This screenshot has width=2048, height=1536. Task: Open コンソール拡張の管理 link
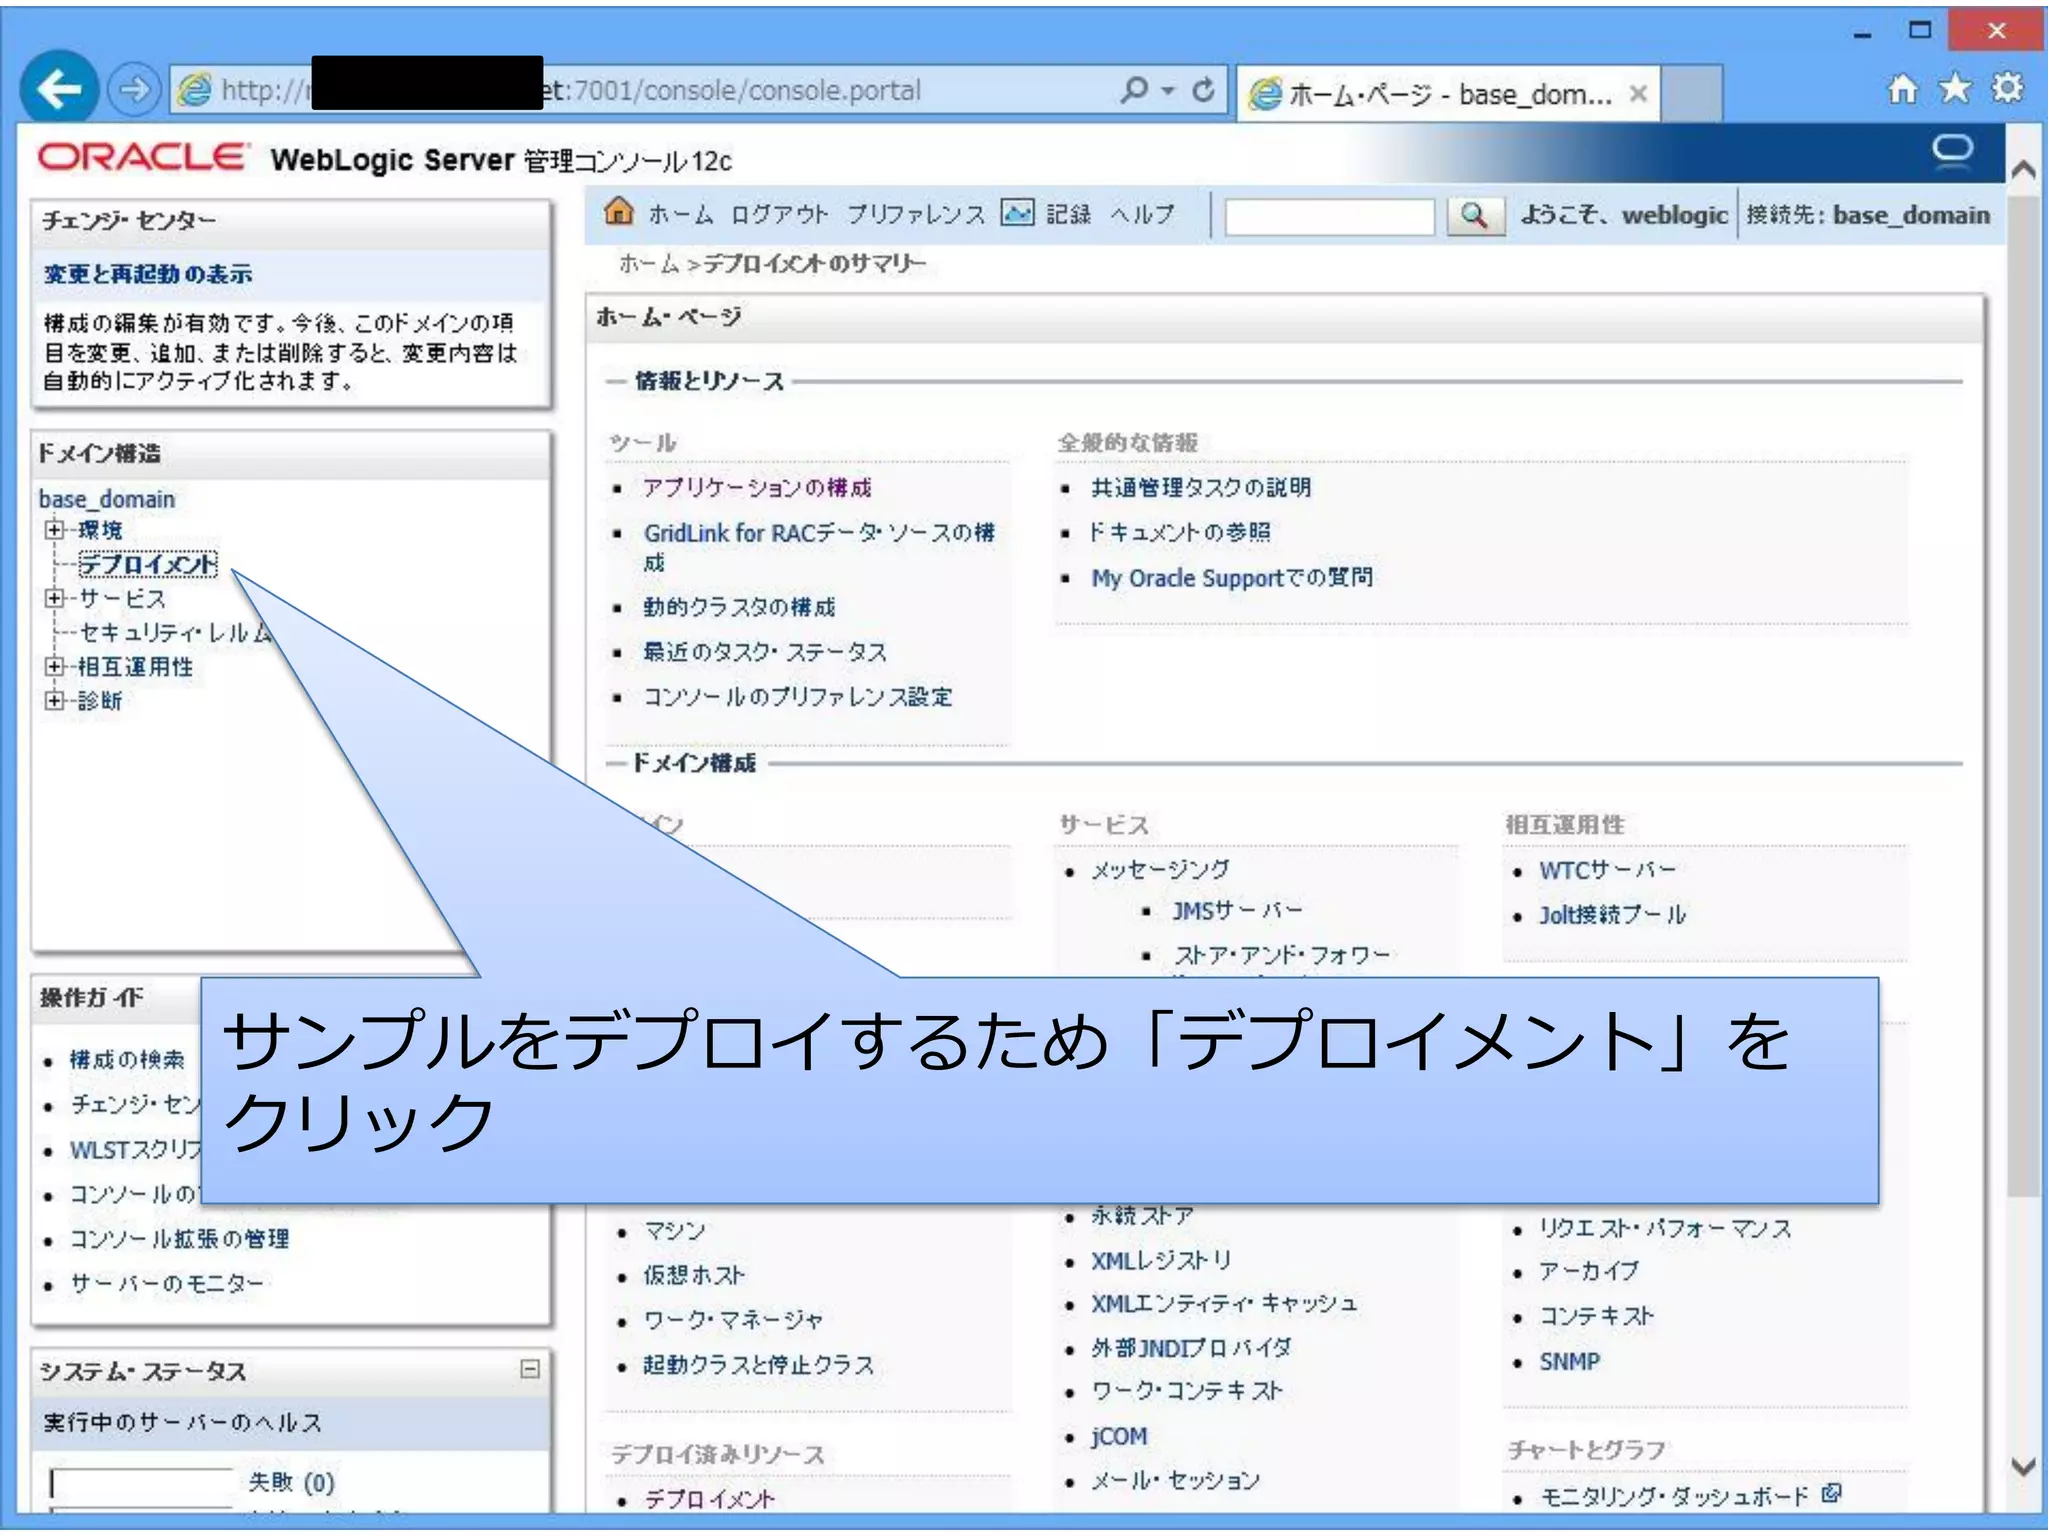point(179,1238)
